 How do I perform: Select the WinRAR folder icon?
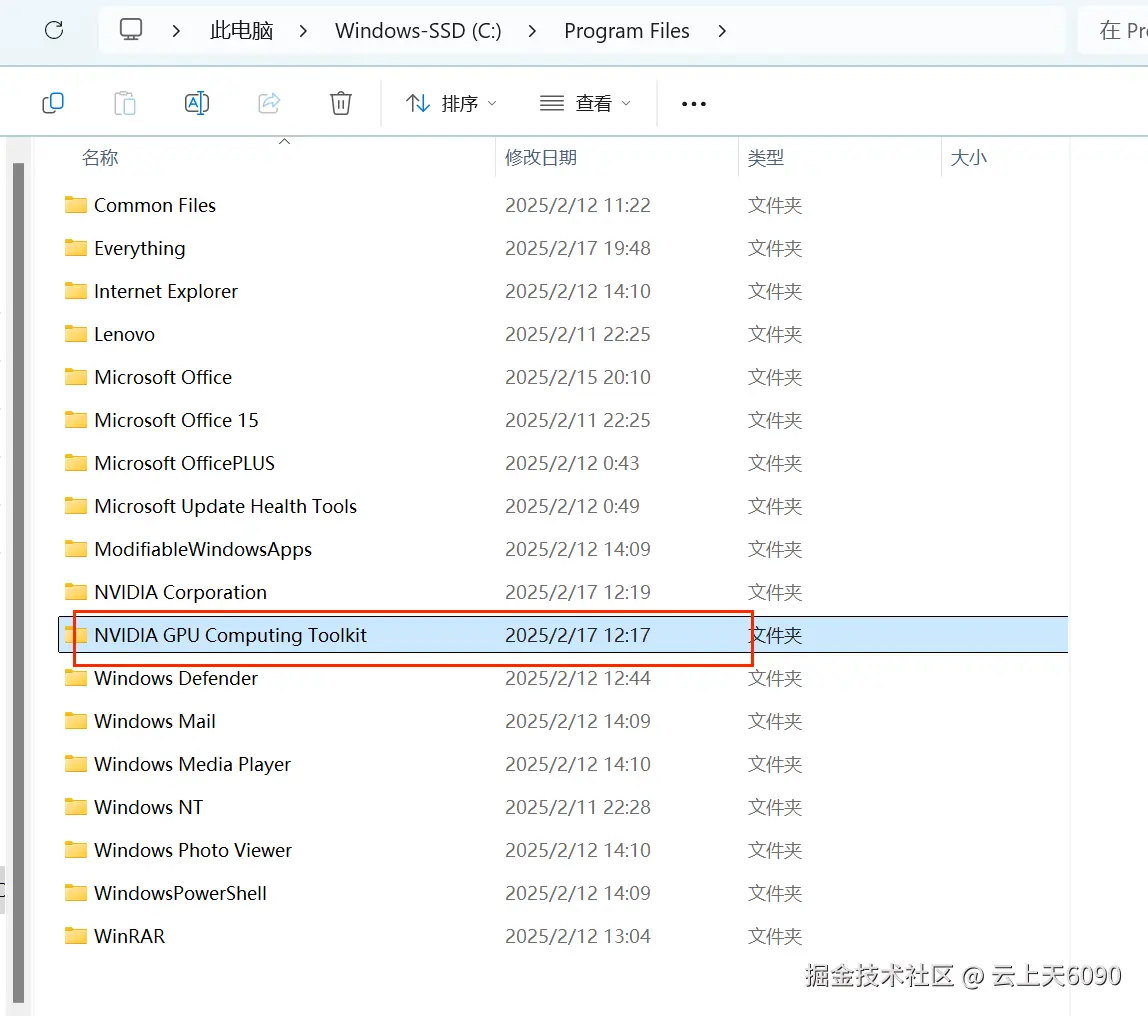tap(75, 935)
